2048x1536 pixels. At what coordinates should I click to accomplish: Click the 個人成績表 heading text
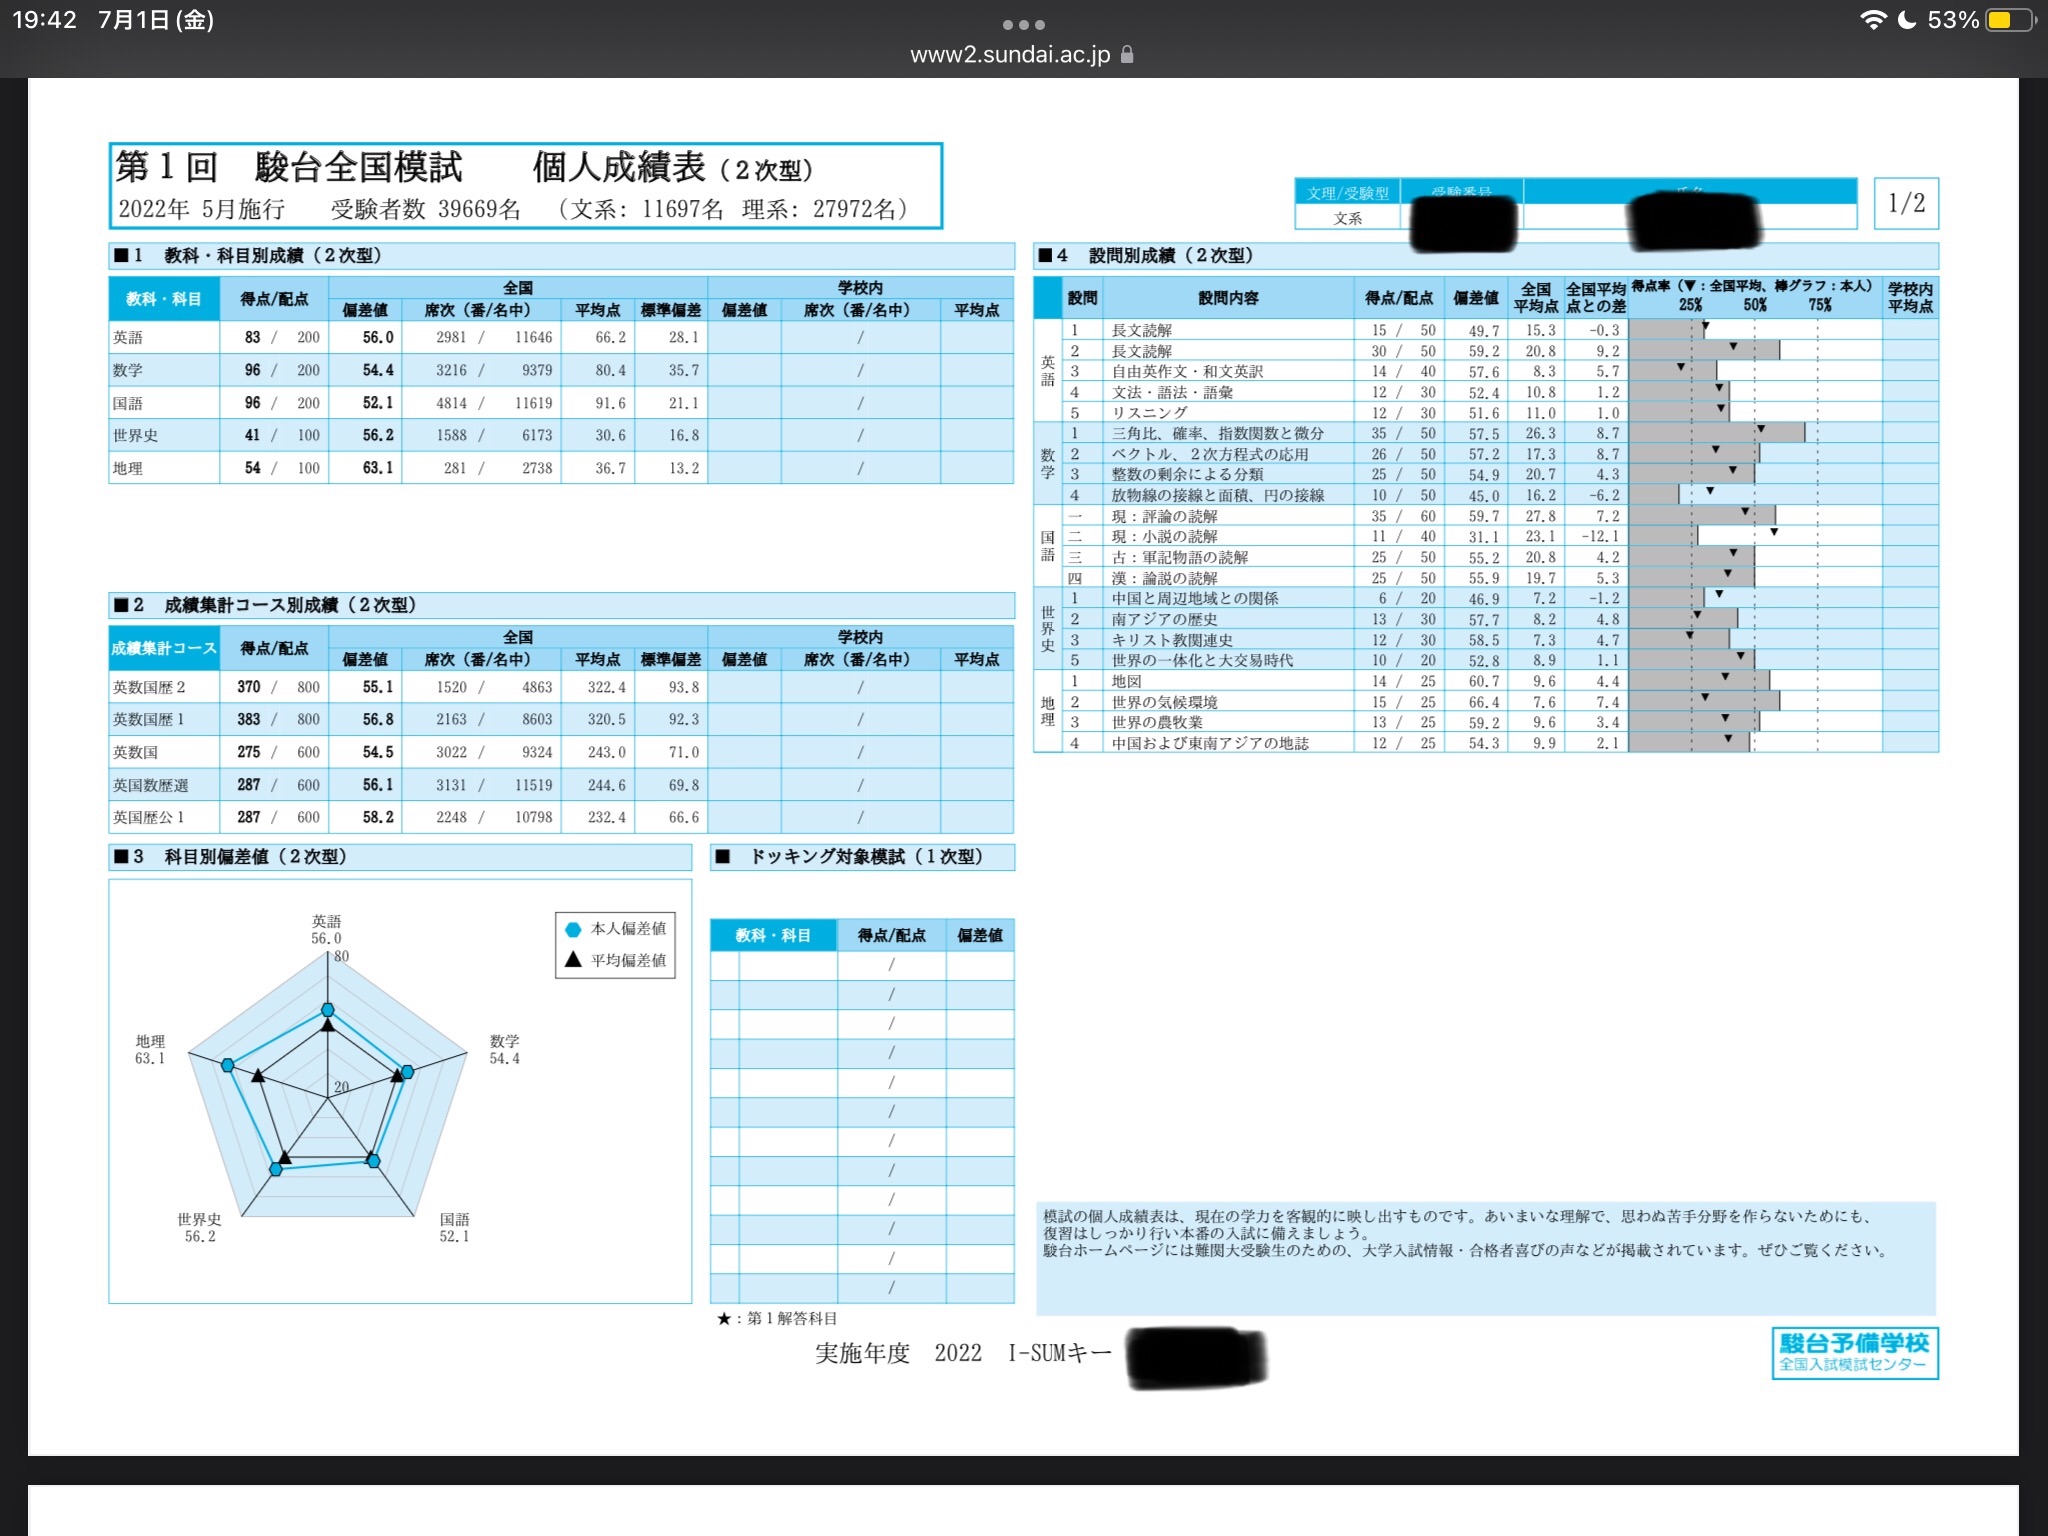click(x=619, y=167)
